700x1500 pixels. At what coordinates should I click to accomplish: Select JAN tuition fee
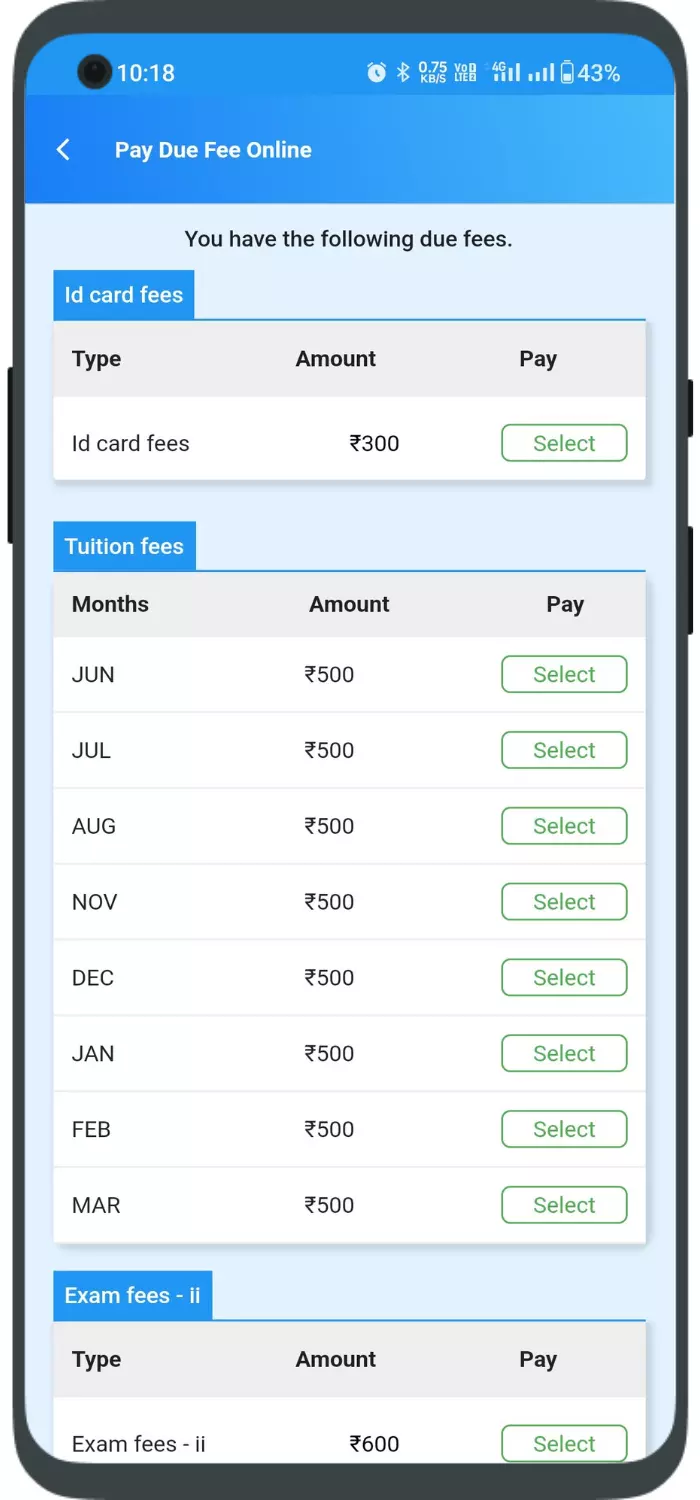[x=563, y=1053]
